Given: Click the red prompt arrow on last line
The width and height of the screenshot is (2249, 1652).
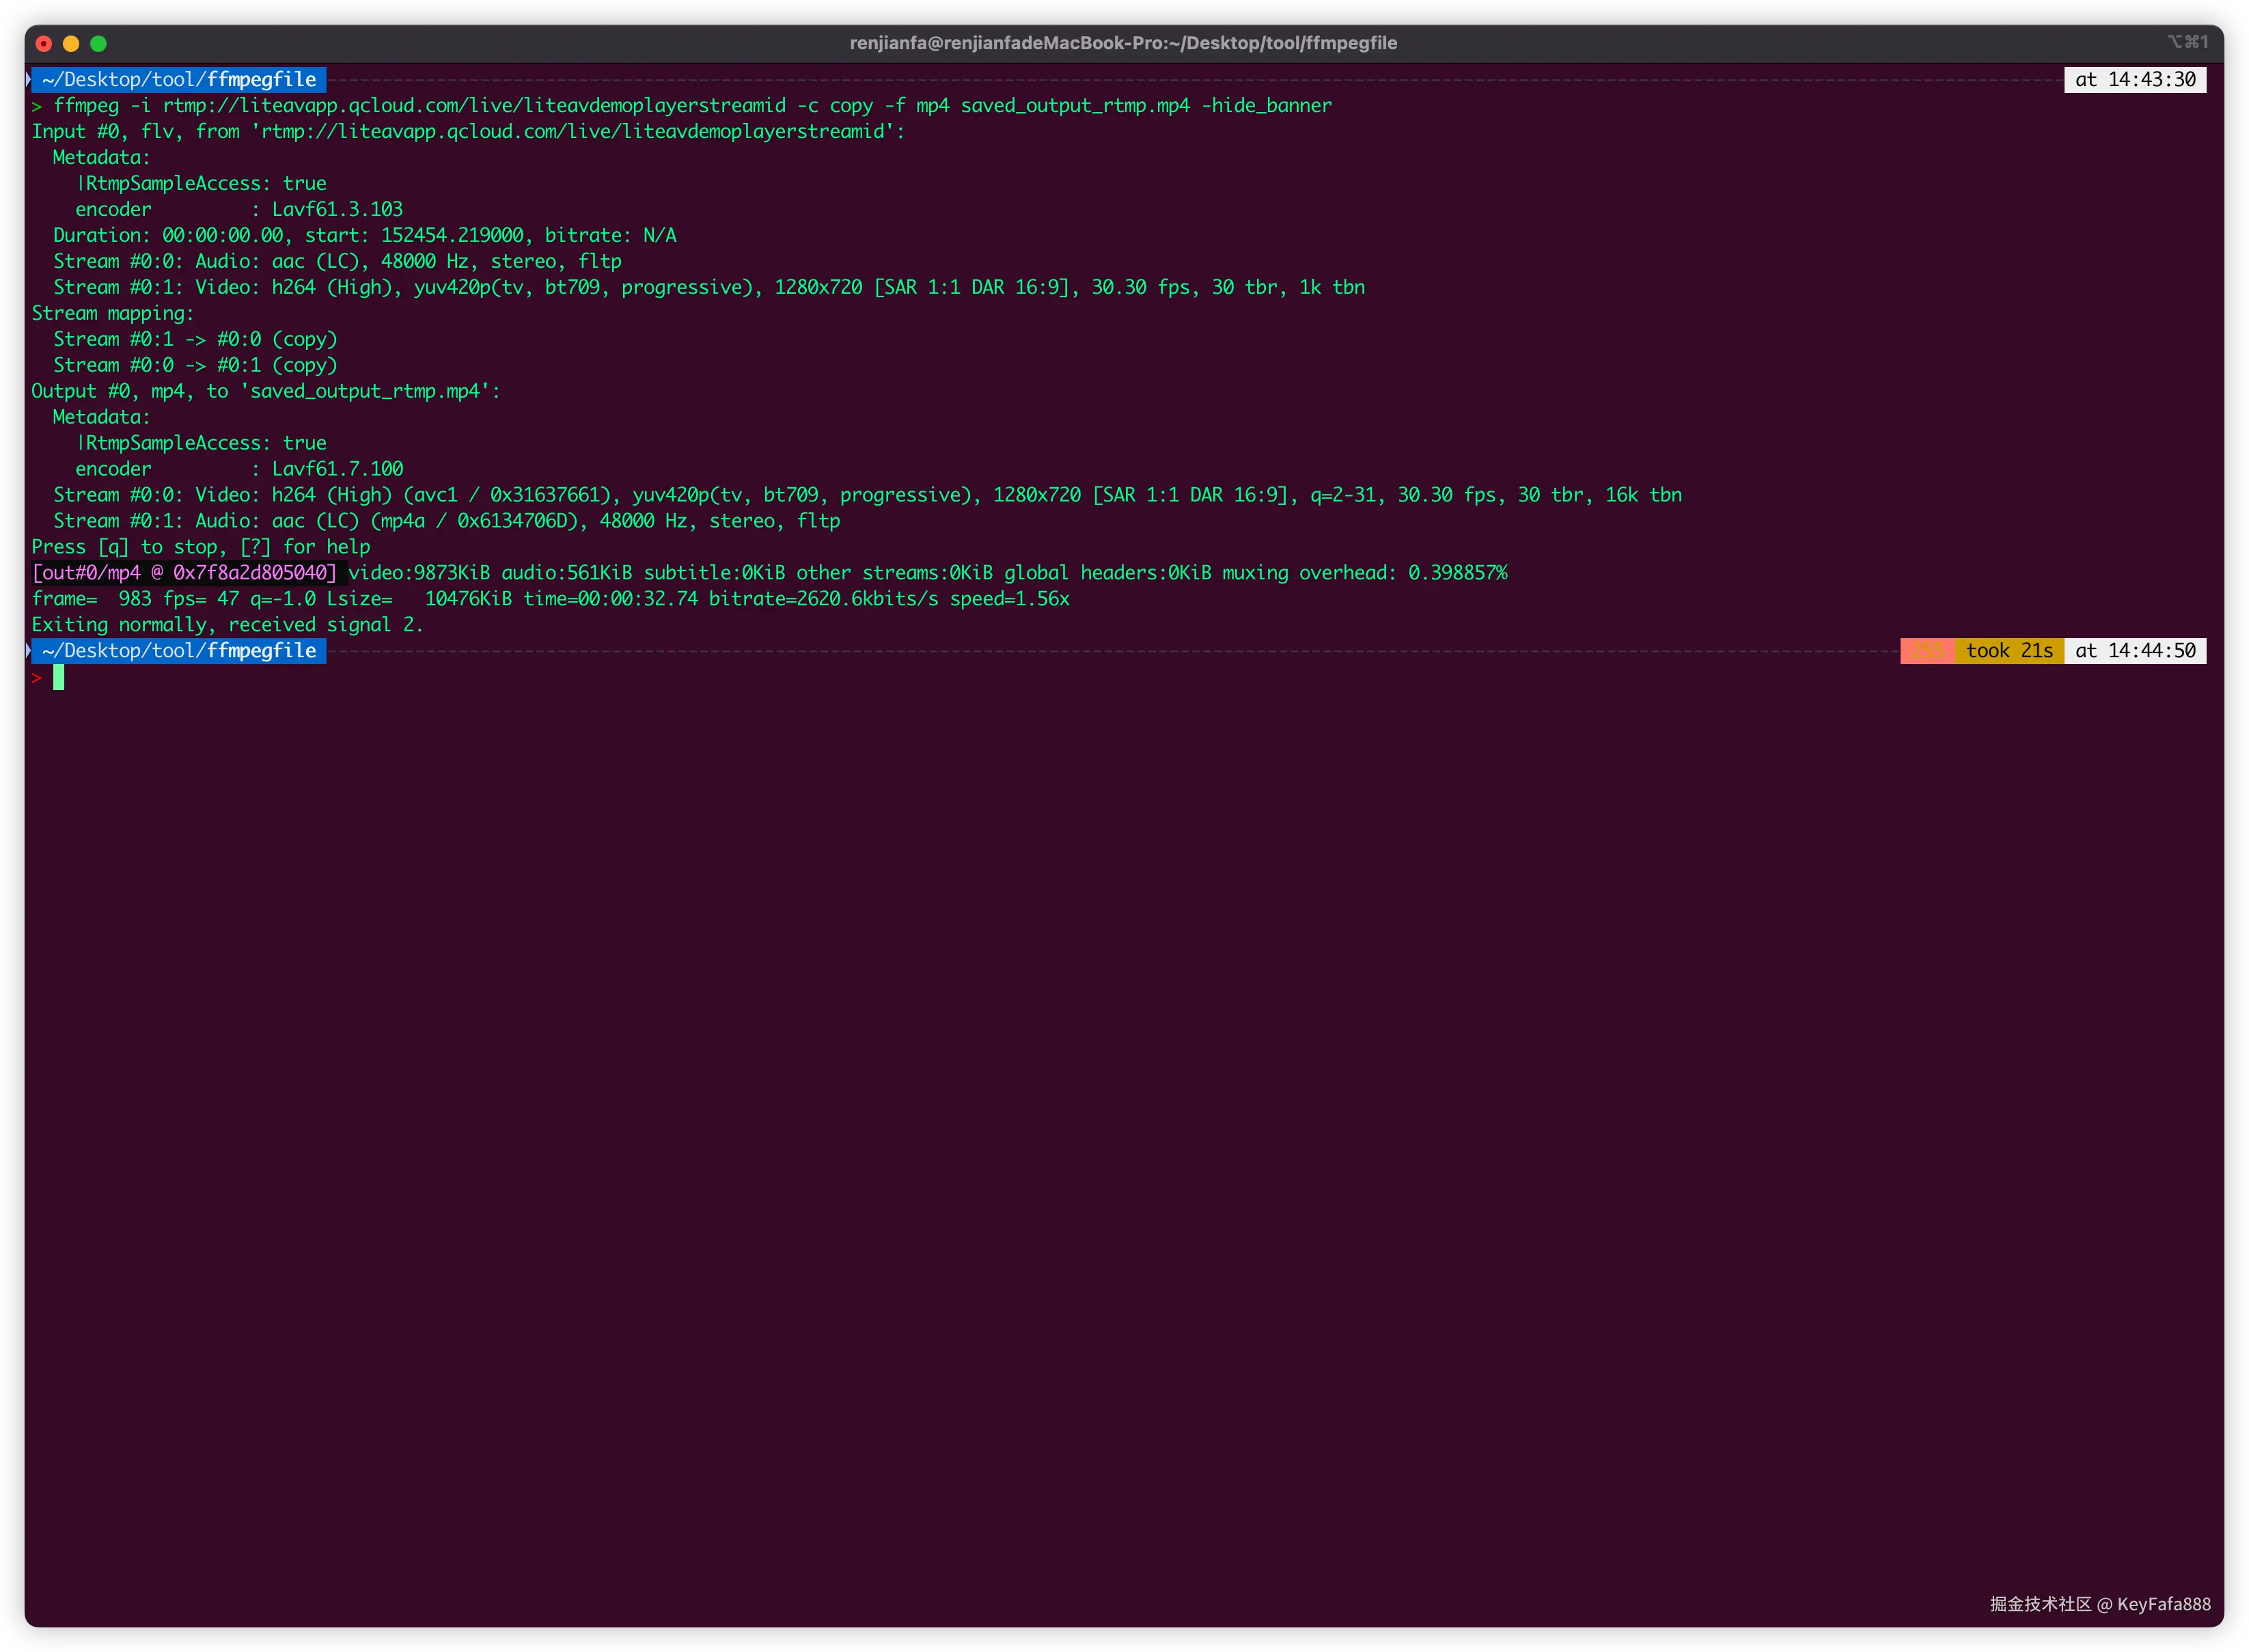Looking at the screenshot, I should 37,678.
